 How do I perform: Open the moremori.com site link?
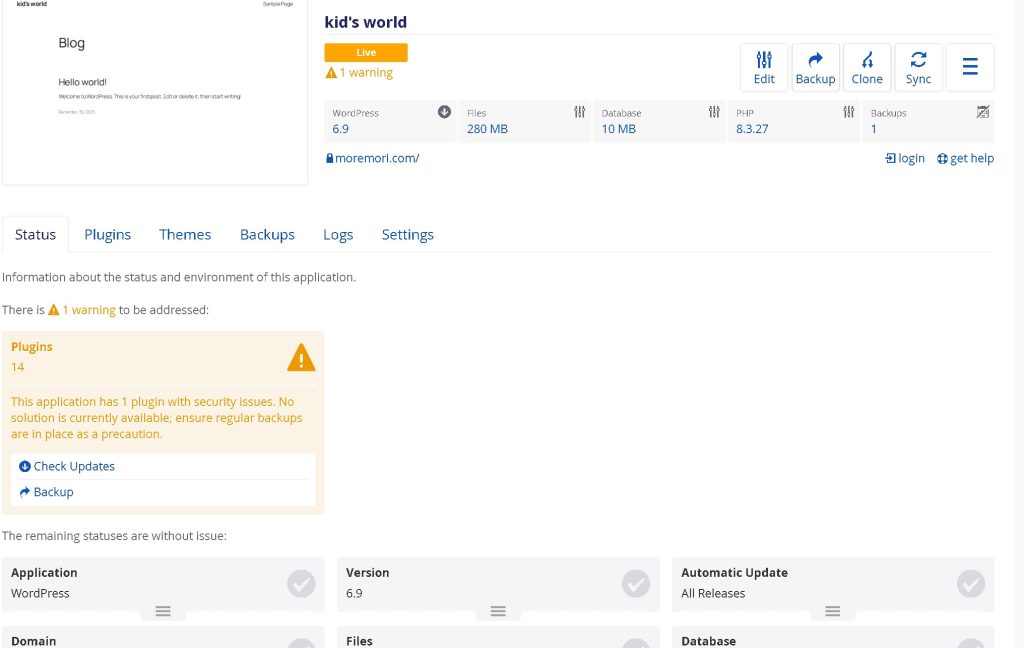[377, 158]
